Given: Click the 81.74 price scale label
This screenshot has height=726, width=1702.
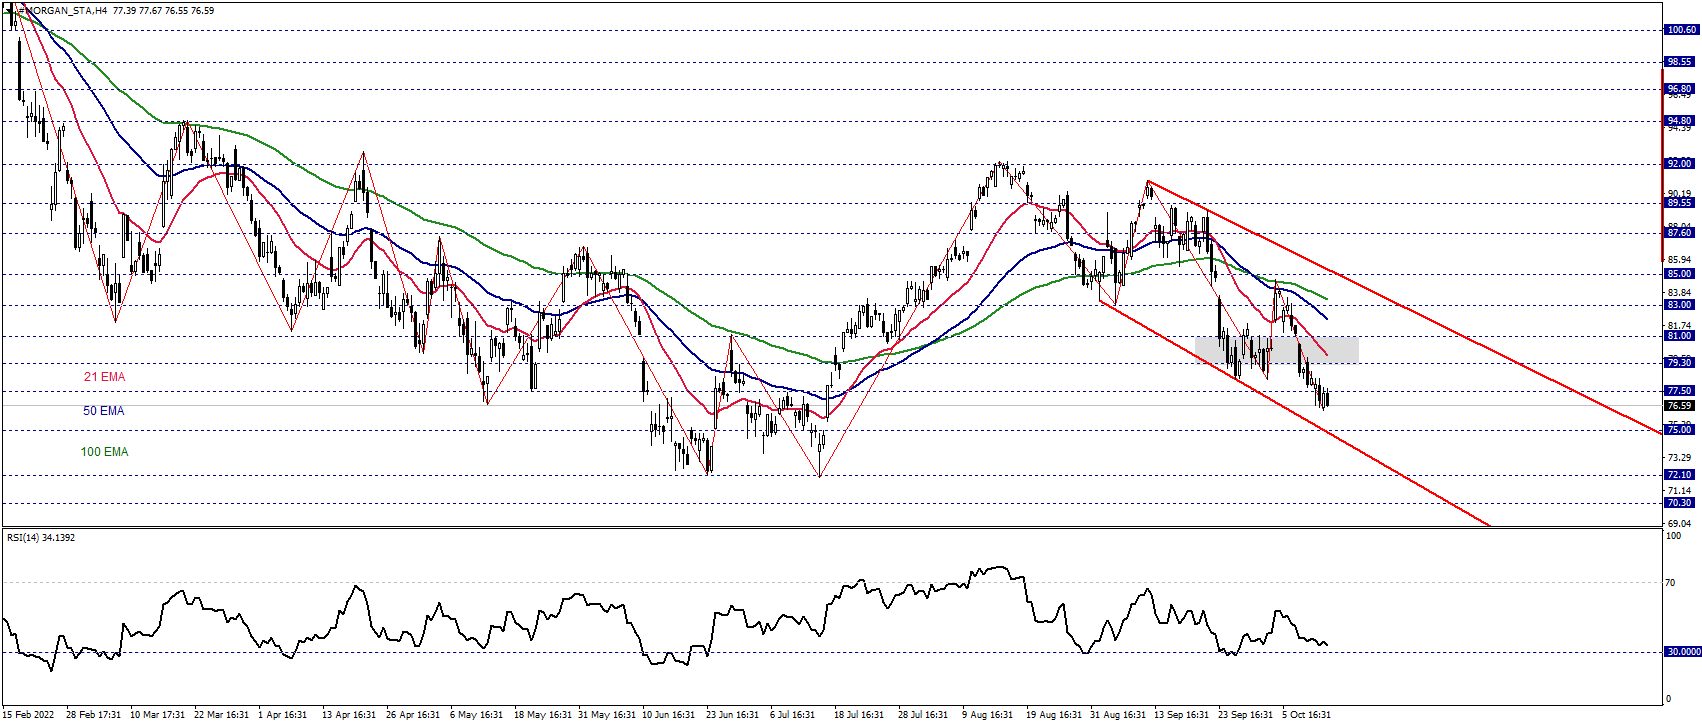Looking at the screenshot, I should click(1679, 326).
